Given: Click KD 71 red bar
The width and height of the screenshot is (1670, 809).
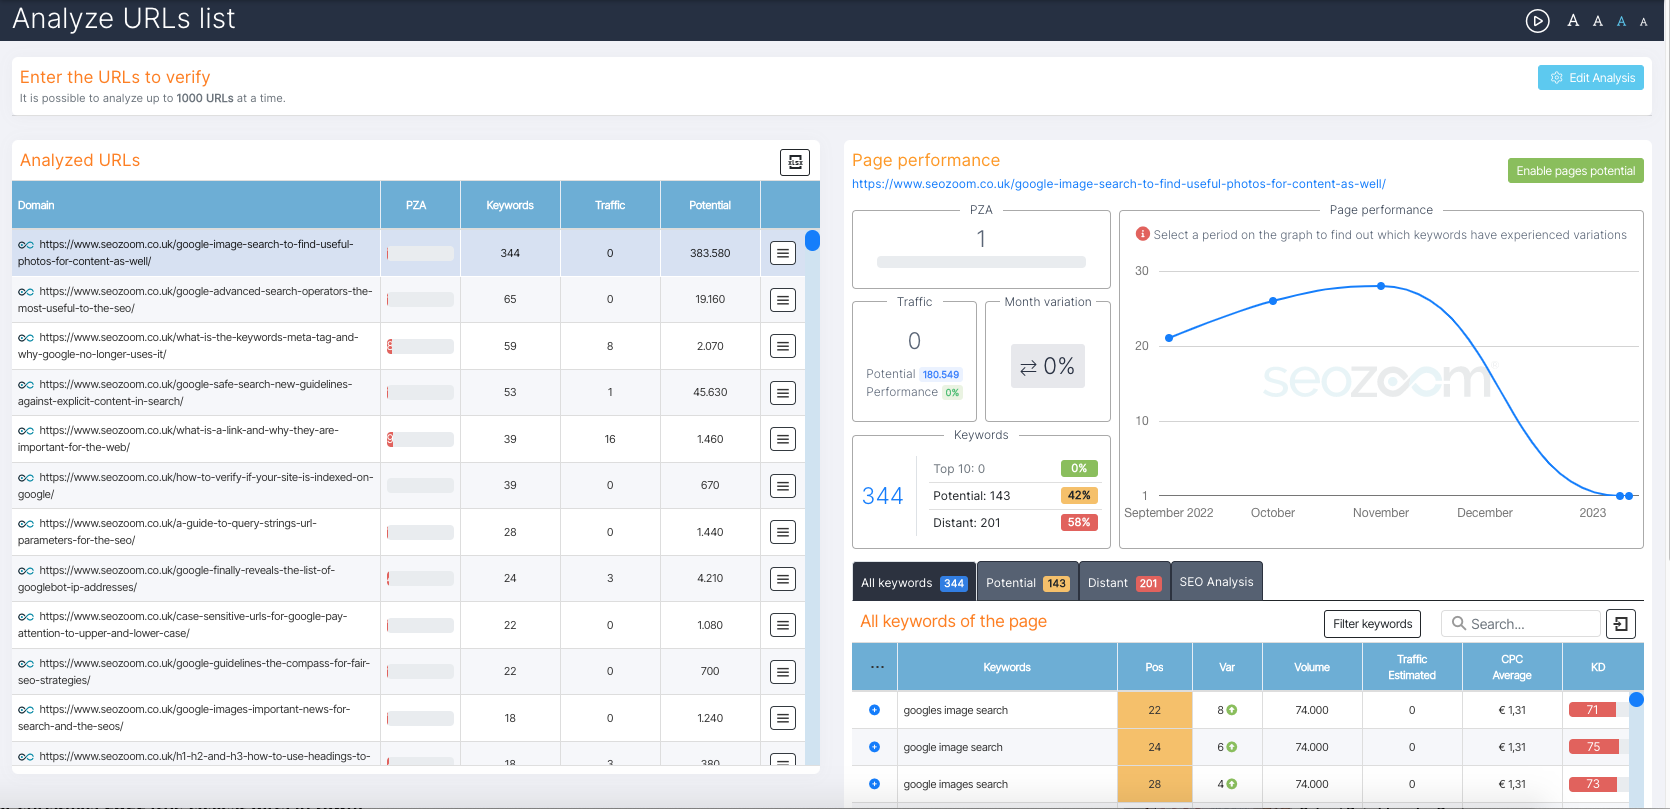Looking at the screenshot, I should pos(1593,710).
